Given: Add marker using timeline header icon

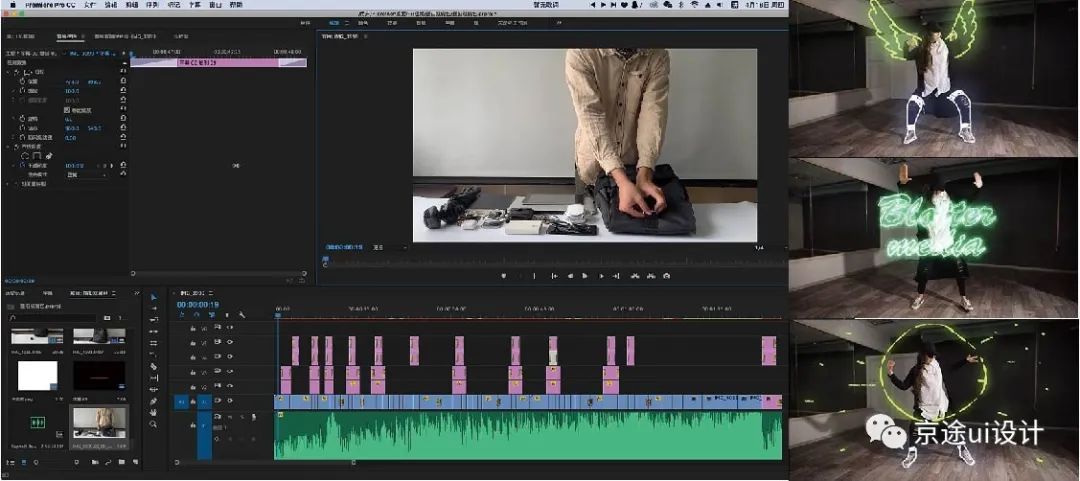Looking at the screenshot, I should pyautogui.click(x=227, y=315).
